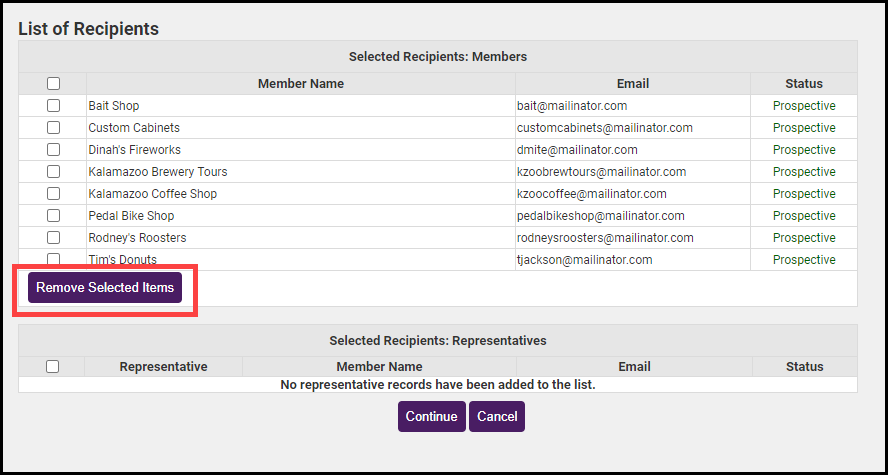The image size is (888, 475).
Task: Click the Remove Selected Items button
Action: [105, 288]
